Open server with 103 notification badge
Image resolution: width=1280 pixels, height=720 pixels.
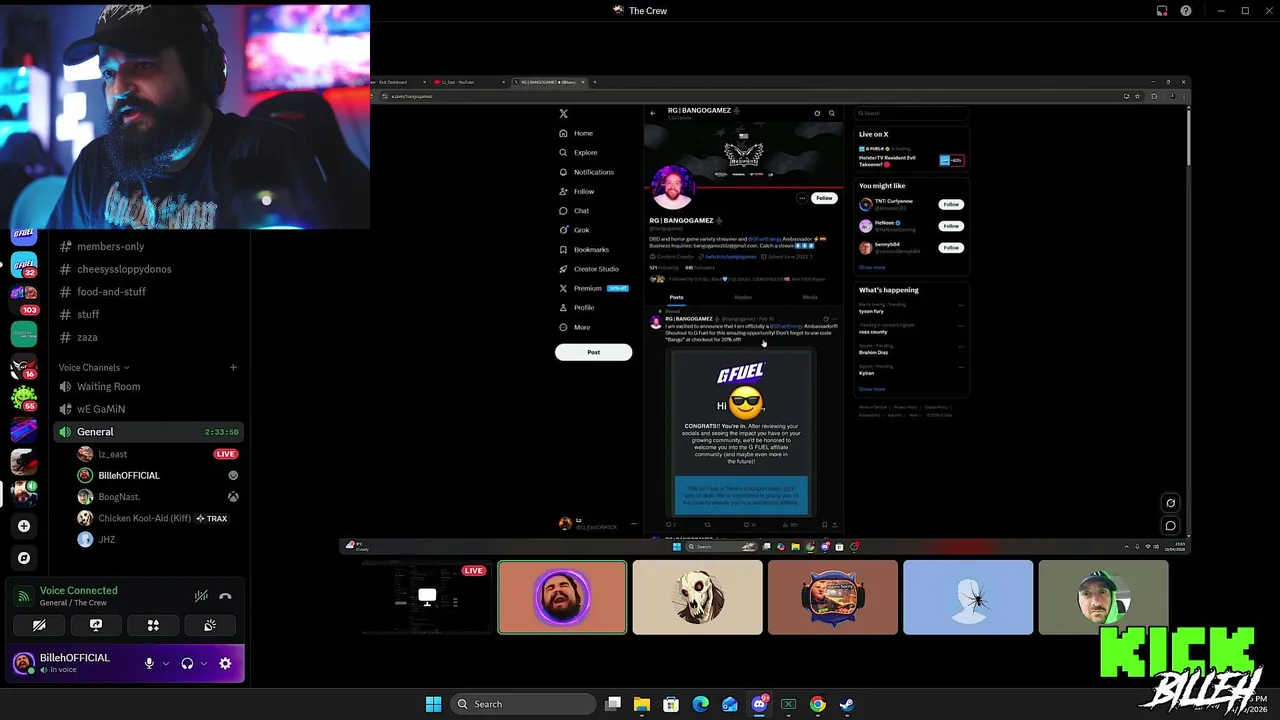24,299
